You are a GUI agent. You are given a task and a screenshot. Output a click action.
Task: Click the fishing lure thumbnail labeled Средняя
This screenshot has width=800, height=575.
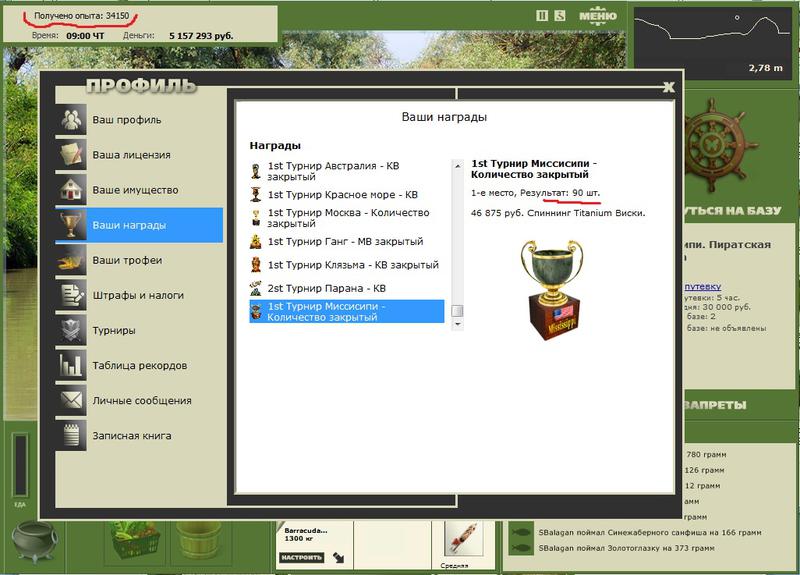pos(463,540)
